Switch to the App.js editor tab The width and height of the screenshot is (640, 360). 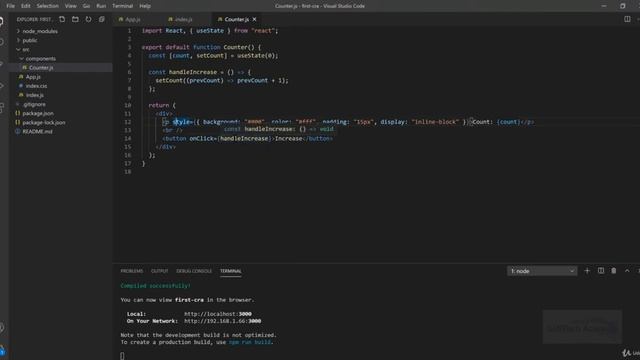click(x=133, y=19)
